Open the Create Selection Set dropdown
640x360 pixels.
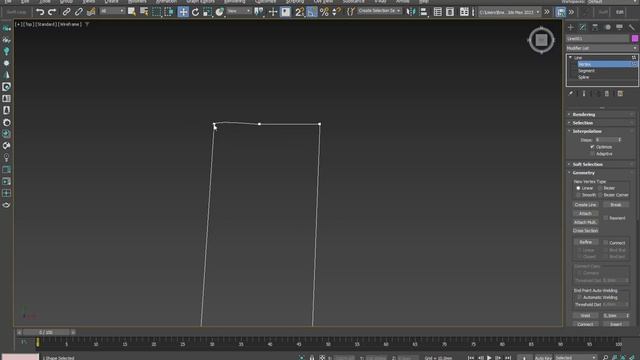click(379, 11)
